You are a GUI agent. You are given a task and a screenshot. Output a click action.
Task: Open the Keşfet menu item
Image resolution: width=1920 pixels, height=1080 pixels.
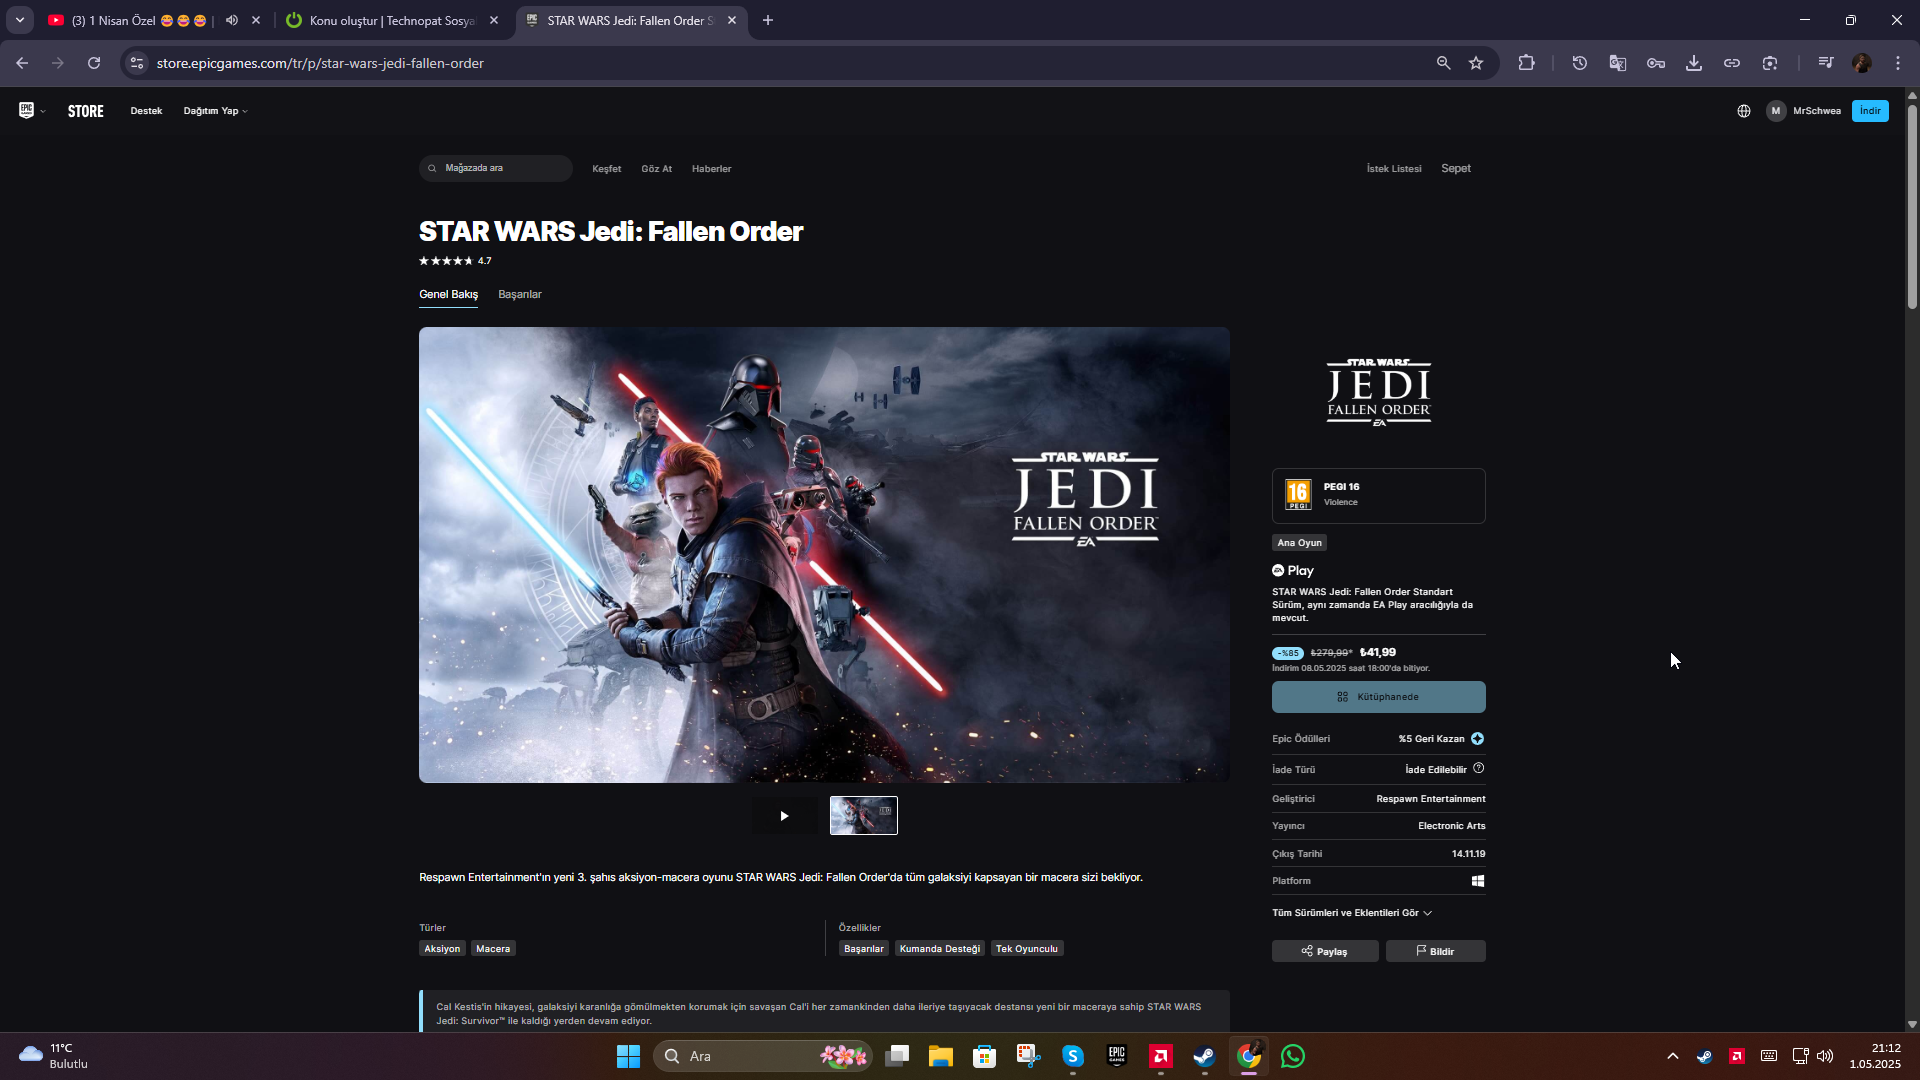coord(606,169)
